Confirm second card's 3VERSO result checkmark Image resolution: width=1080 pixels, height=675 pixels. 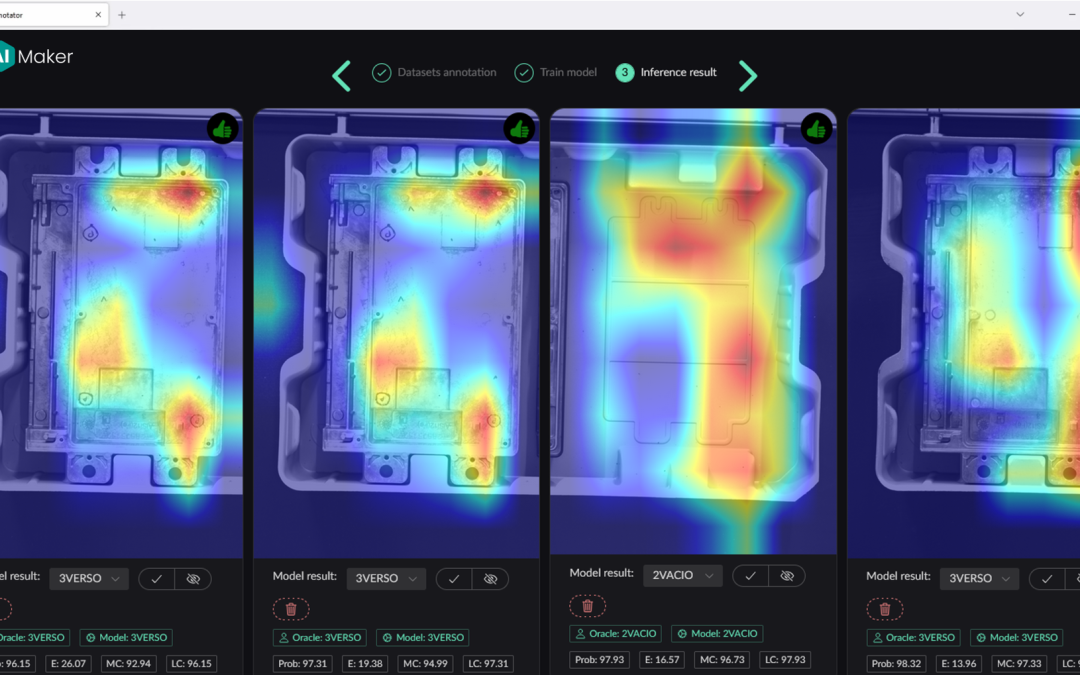click(x=453, y=579)
